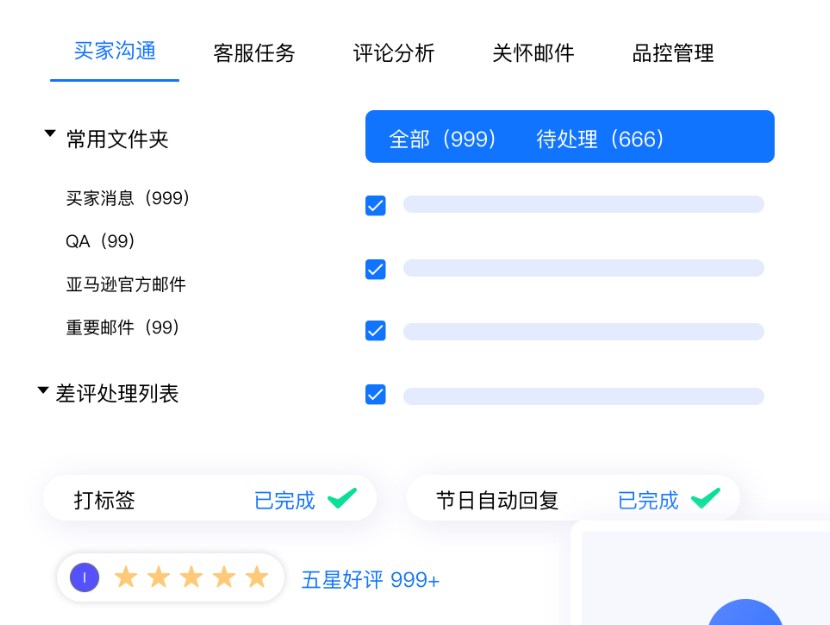
Task: Click the fifth gold rating star
Action: 257,577
